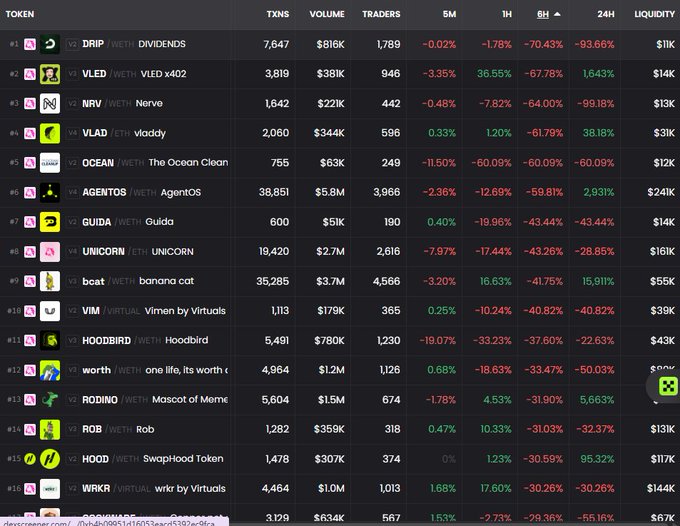Sort table by 1H column header
Screen dimensions: 680x526
(507, 14)
